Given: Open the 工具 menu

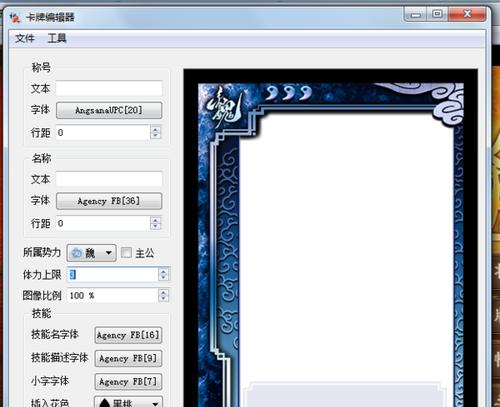Looking at the screenshot, I should click(57, 38).
